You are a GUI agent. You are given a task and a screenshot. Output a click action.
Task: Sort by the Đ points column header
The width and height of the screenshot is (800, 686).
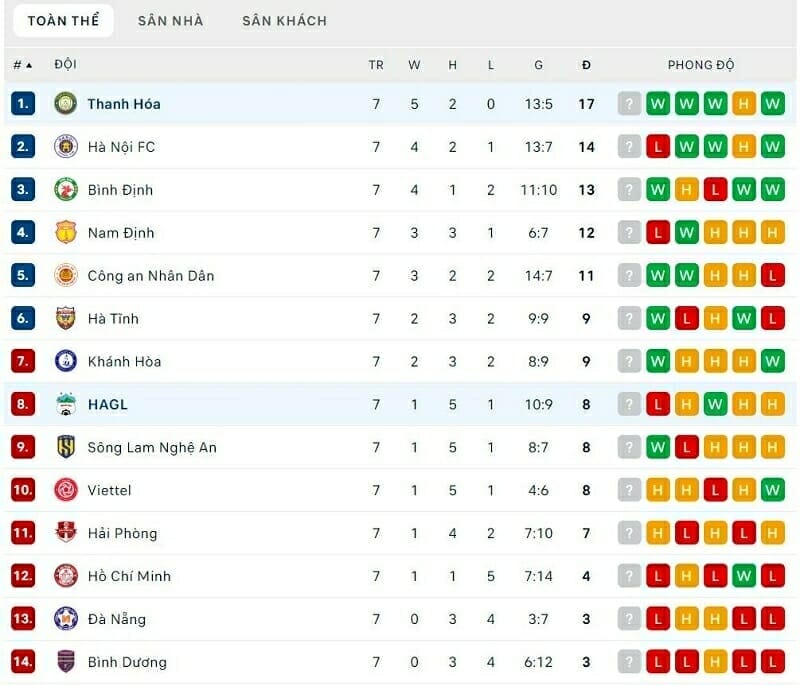click(x=586, y=65)
